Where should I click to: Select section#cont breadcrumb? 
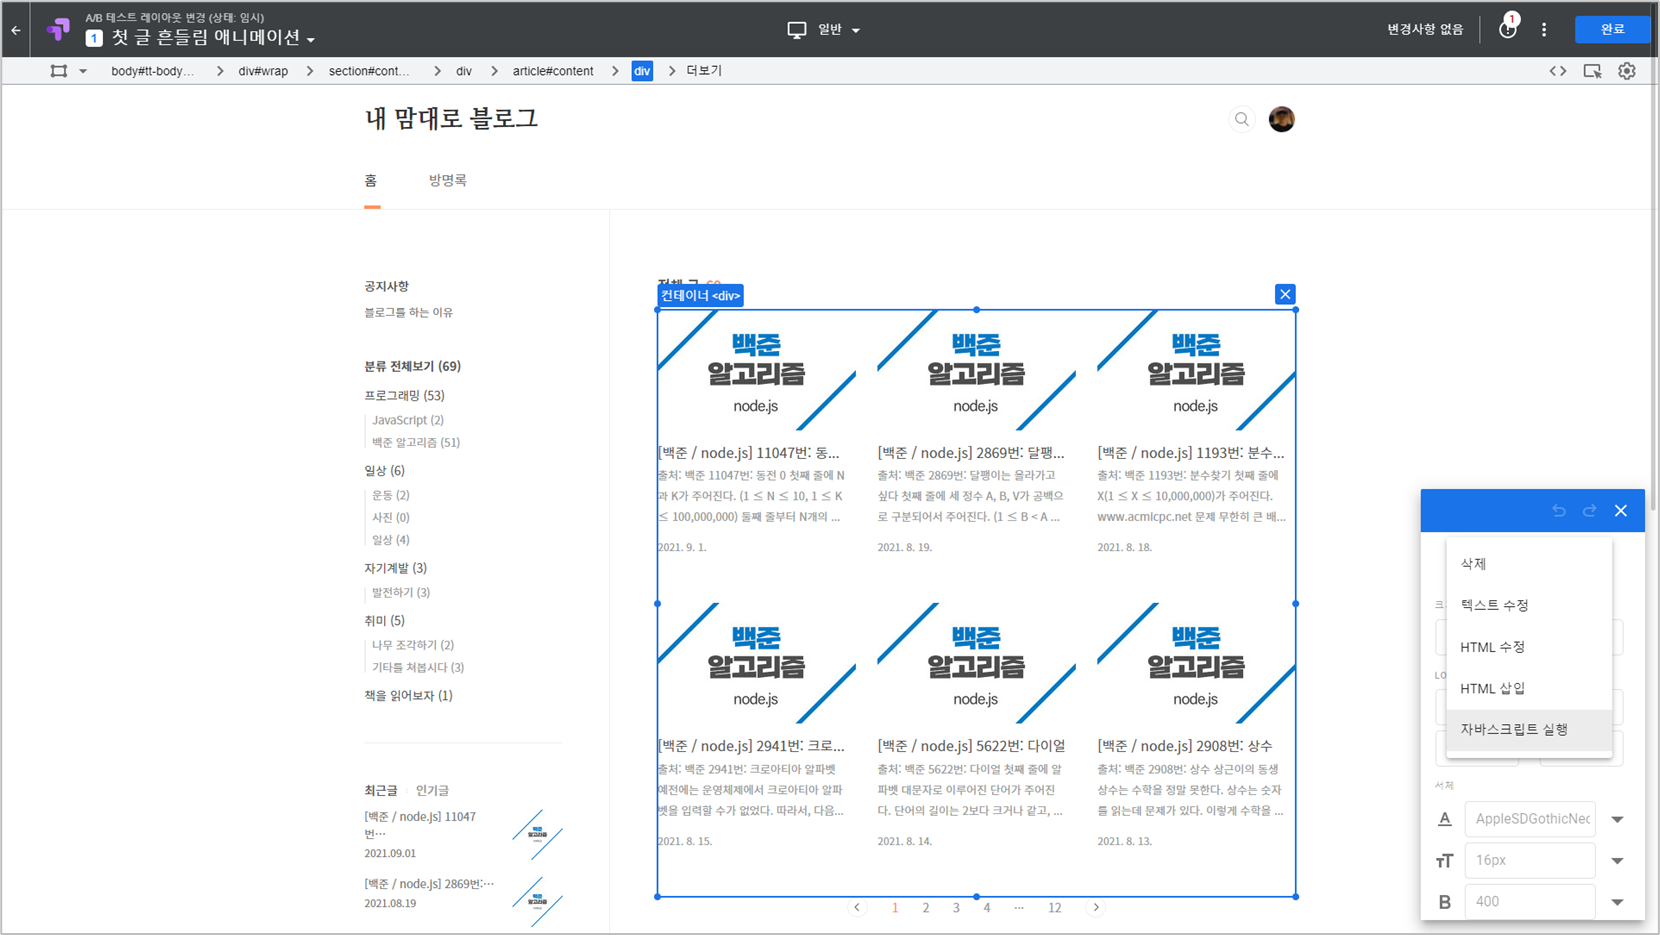[x=369, y=71]
